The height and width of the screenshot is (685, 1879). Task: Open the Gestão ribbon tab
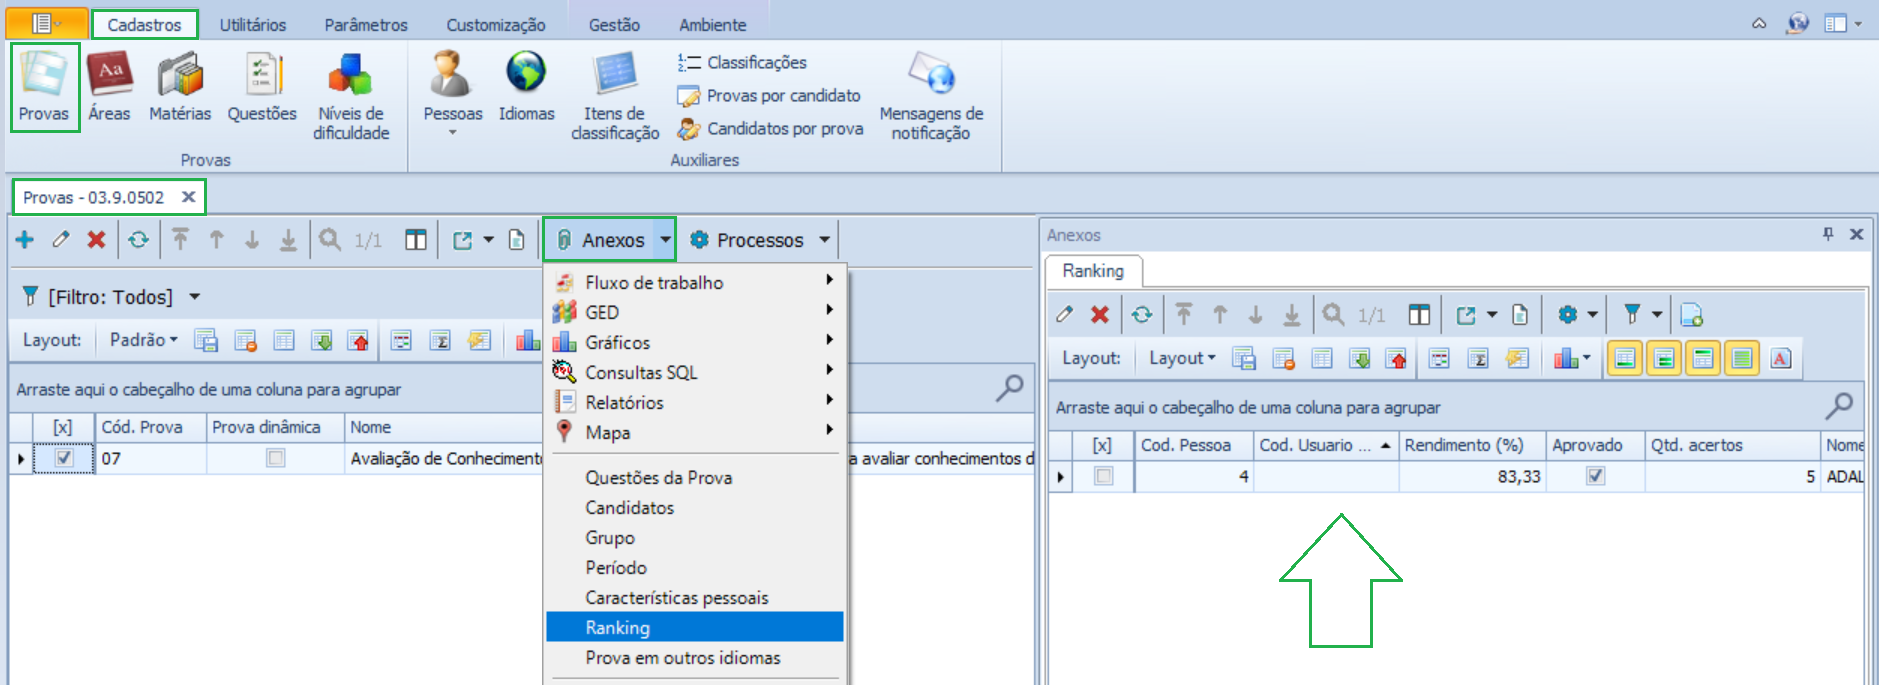click(614, 25)
